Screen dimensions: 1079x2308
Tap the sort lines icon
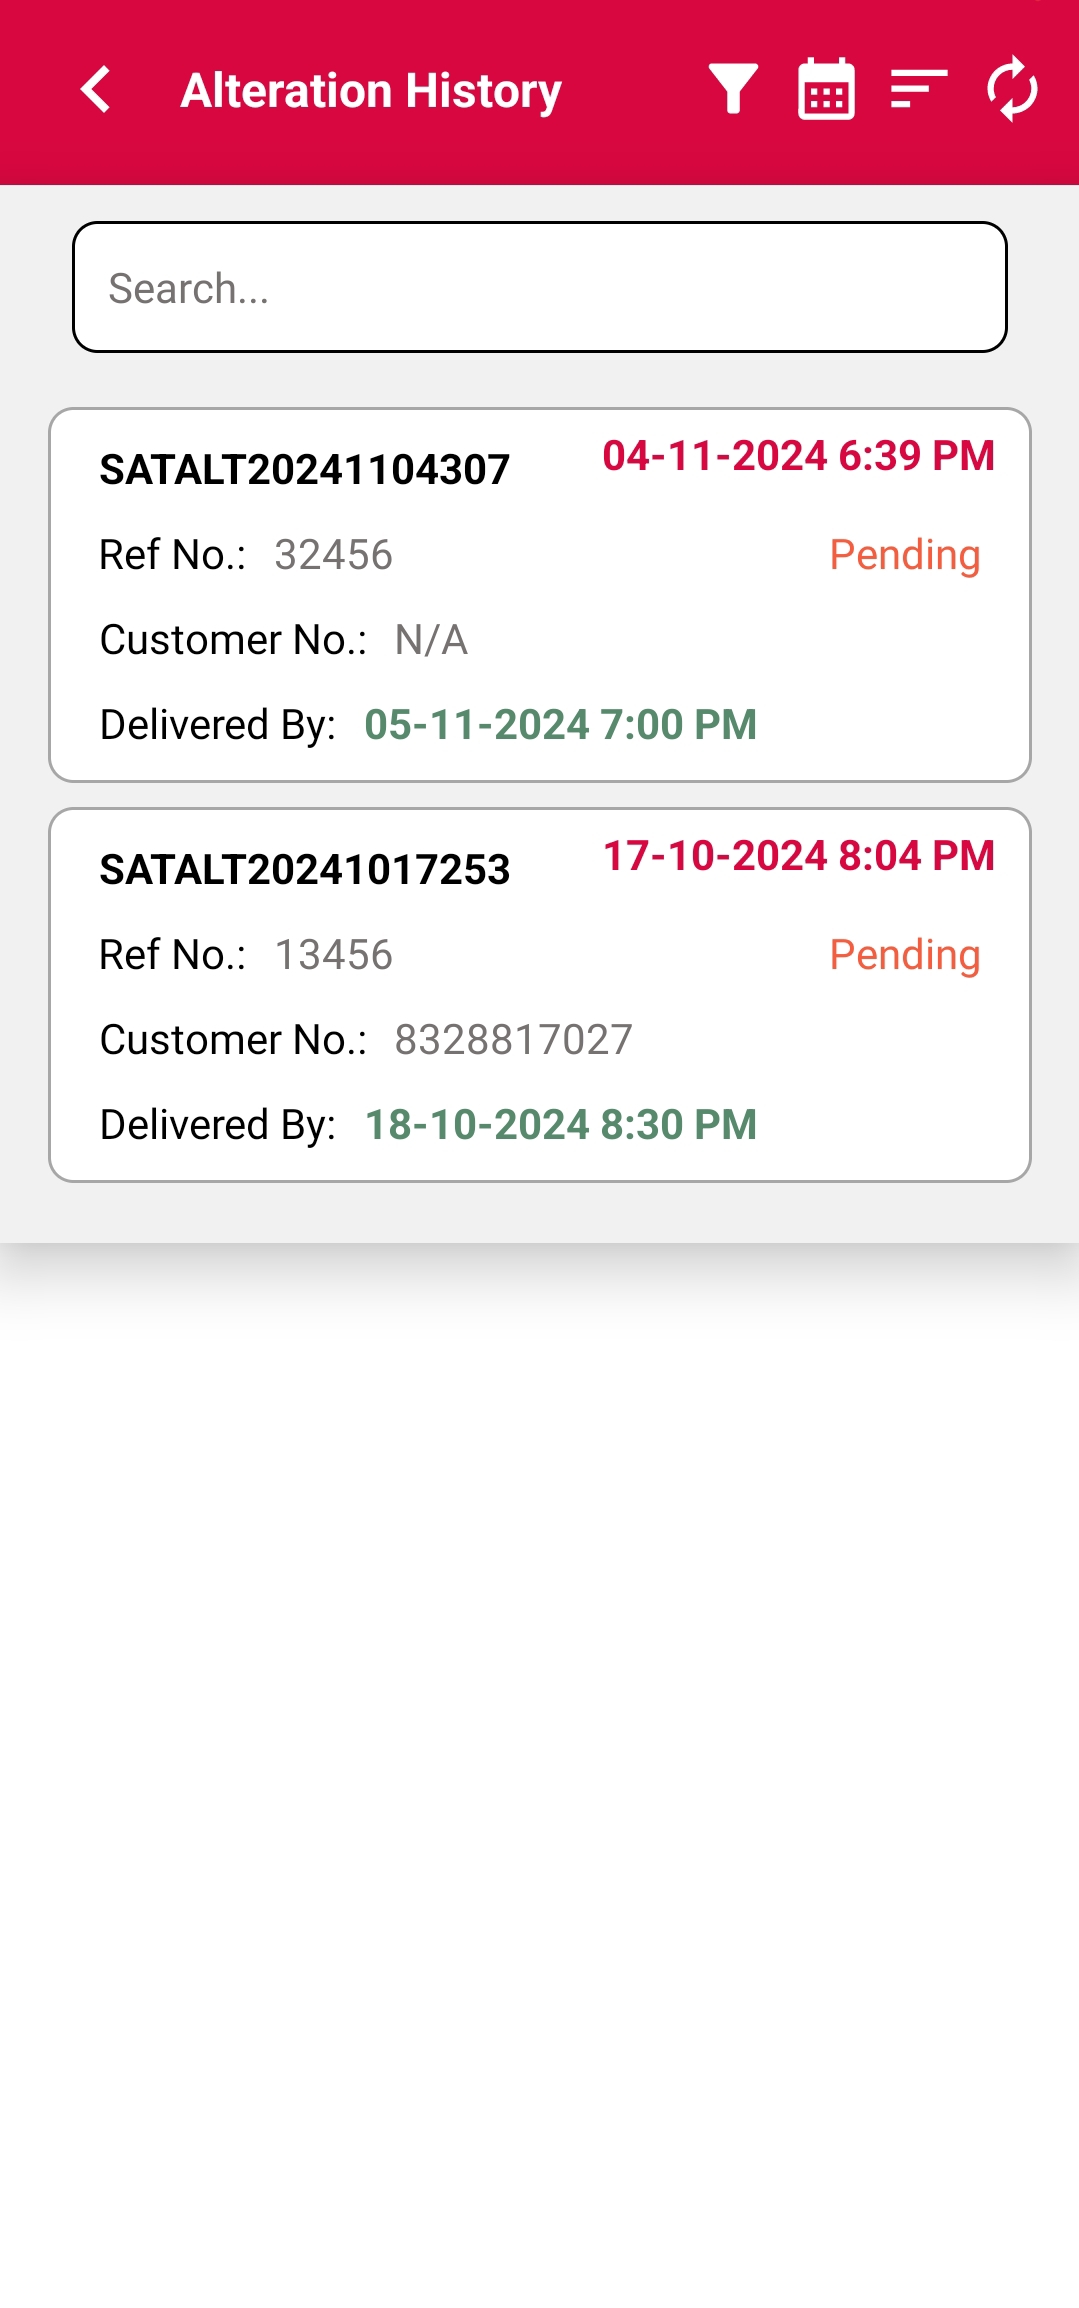coord(918,90)
